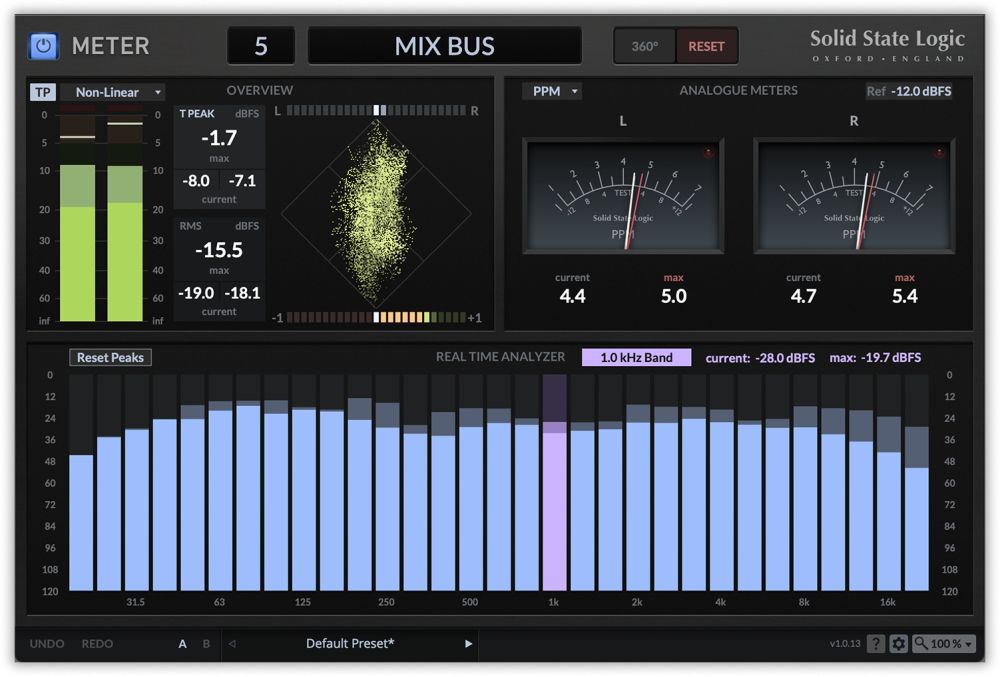Edit the MIX BUS track name field
This screenshot has width=1000, height=677.
(445, 46)
